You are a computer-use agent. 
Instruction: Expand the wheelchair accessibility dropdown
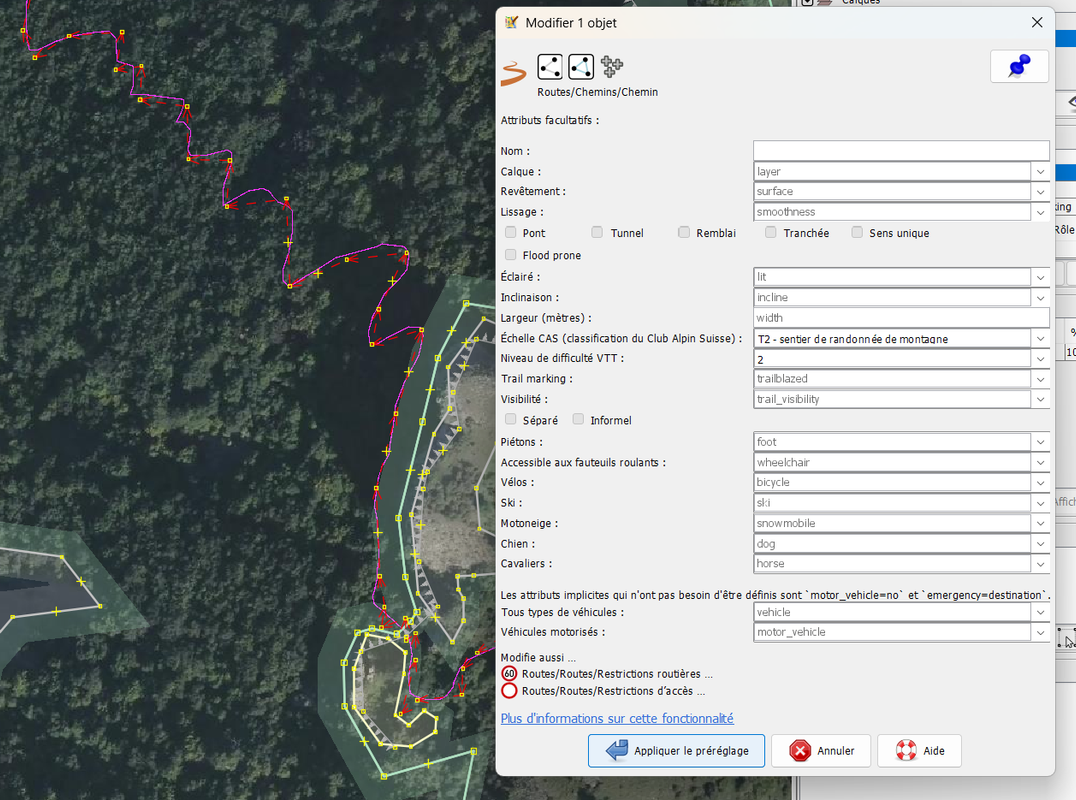1040,462
